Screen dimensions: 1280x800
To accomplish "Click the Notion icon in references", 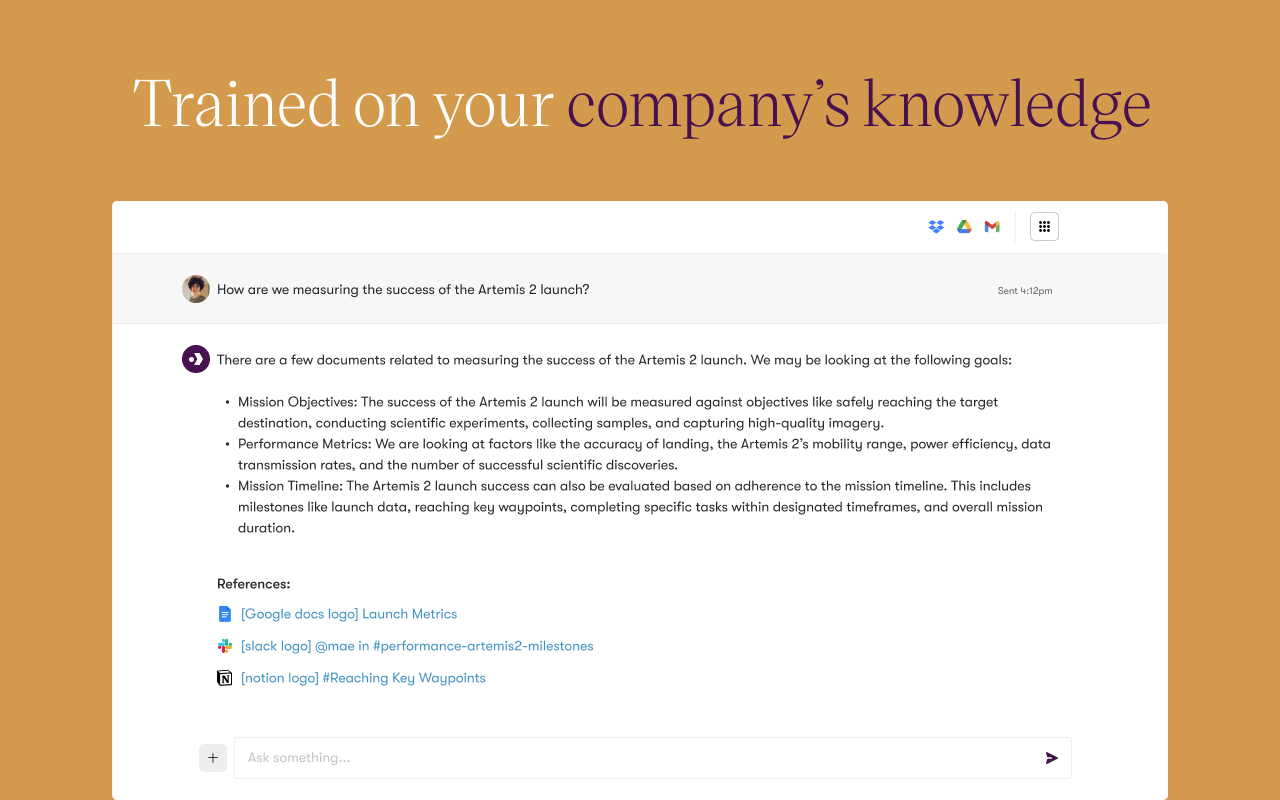I will tap(225, 677).
